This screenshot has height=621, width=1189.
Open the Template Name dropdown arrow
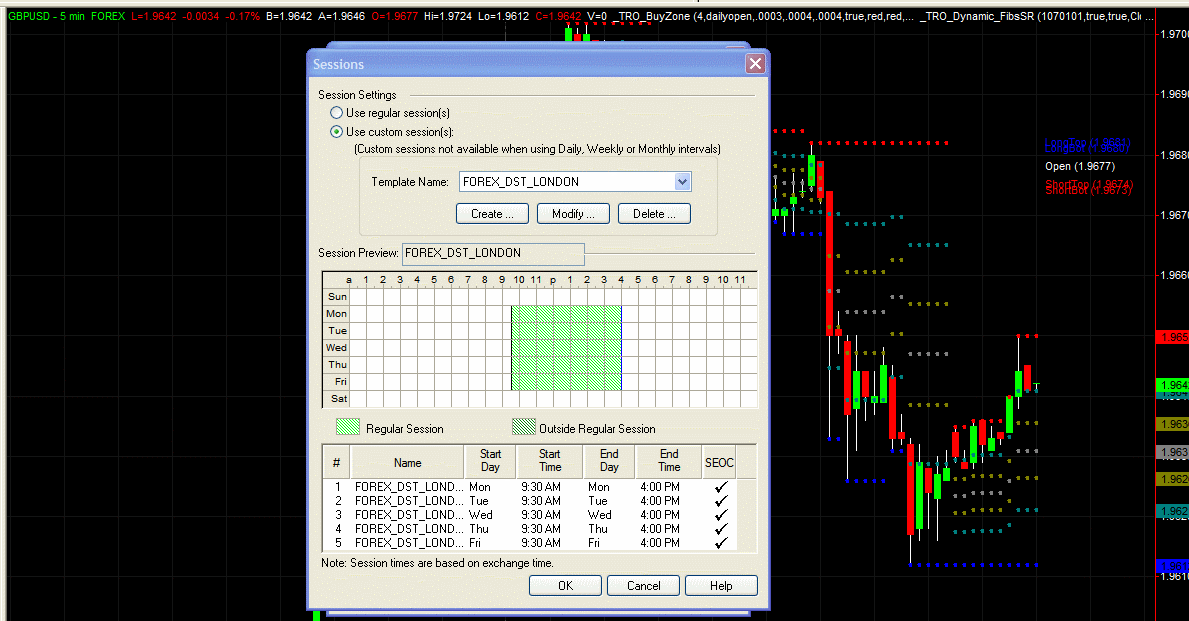(682, 182)
